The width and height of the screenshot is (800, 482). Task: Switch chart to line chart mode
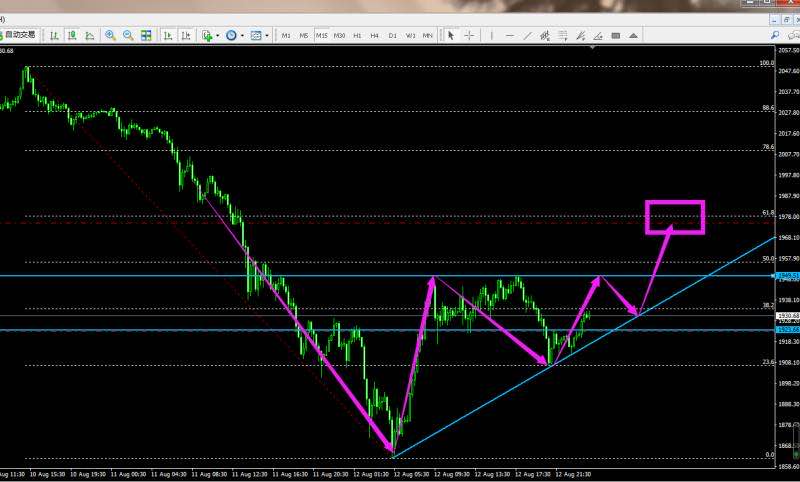coord(90,35)
